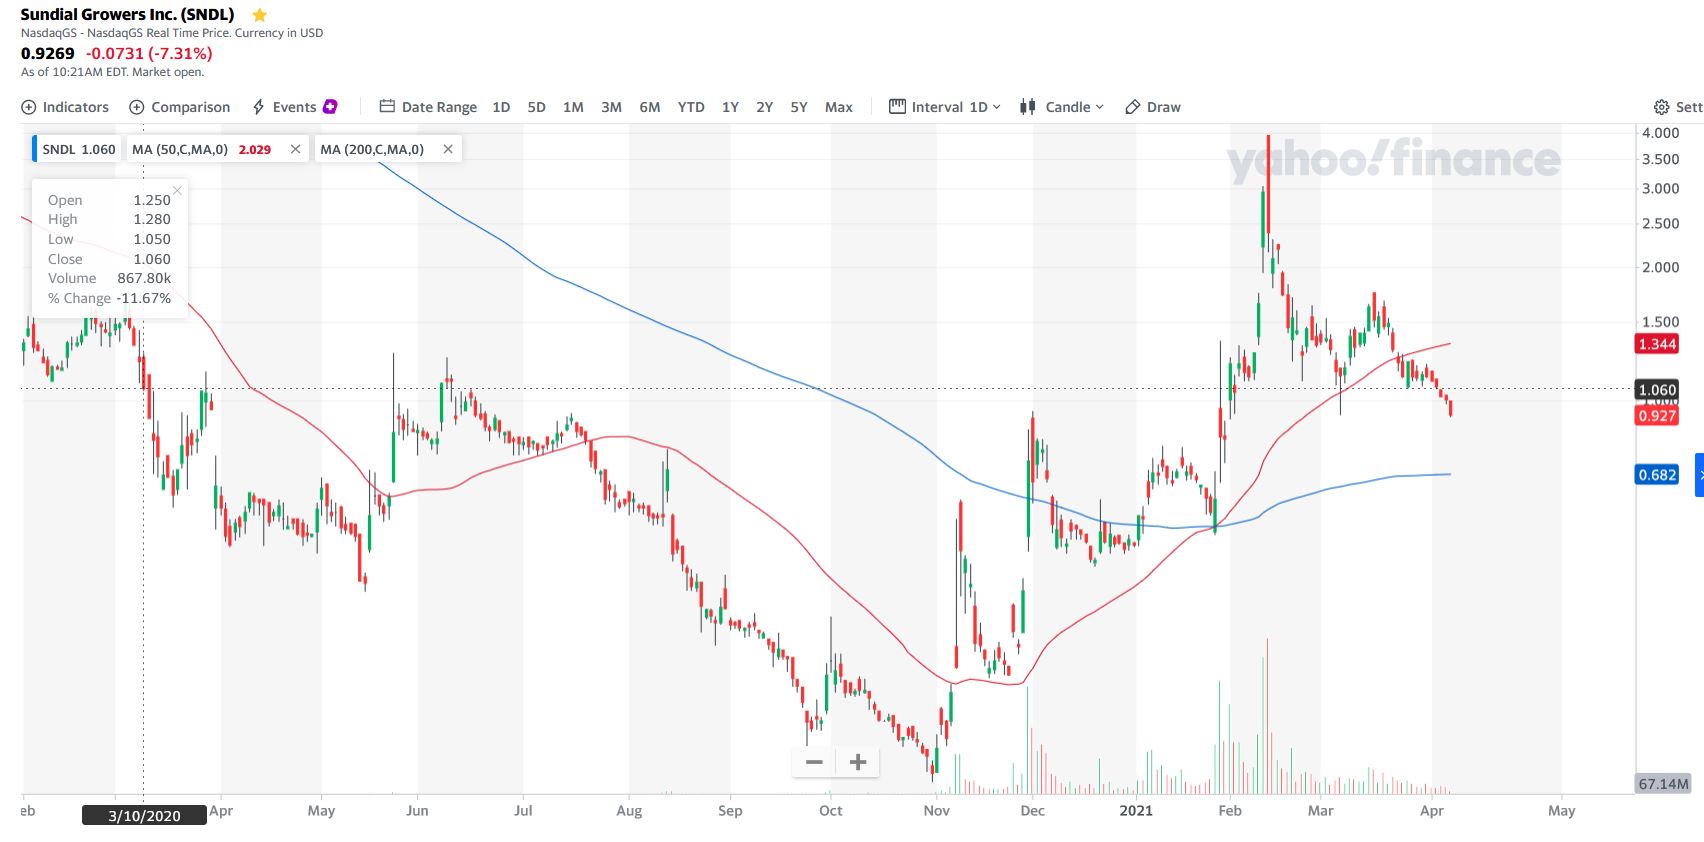Select the 5Y date range
The width and height of the screenshot is (1704, 842).
(798, 107)
